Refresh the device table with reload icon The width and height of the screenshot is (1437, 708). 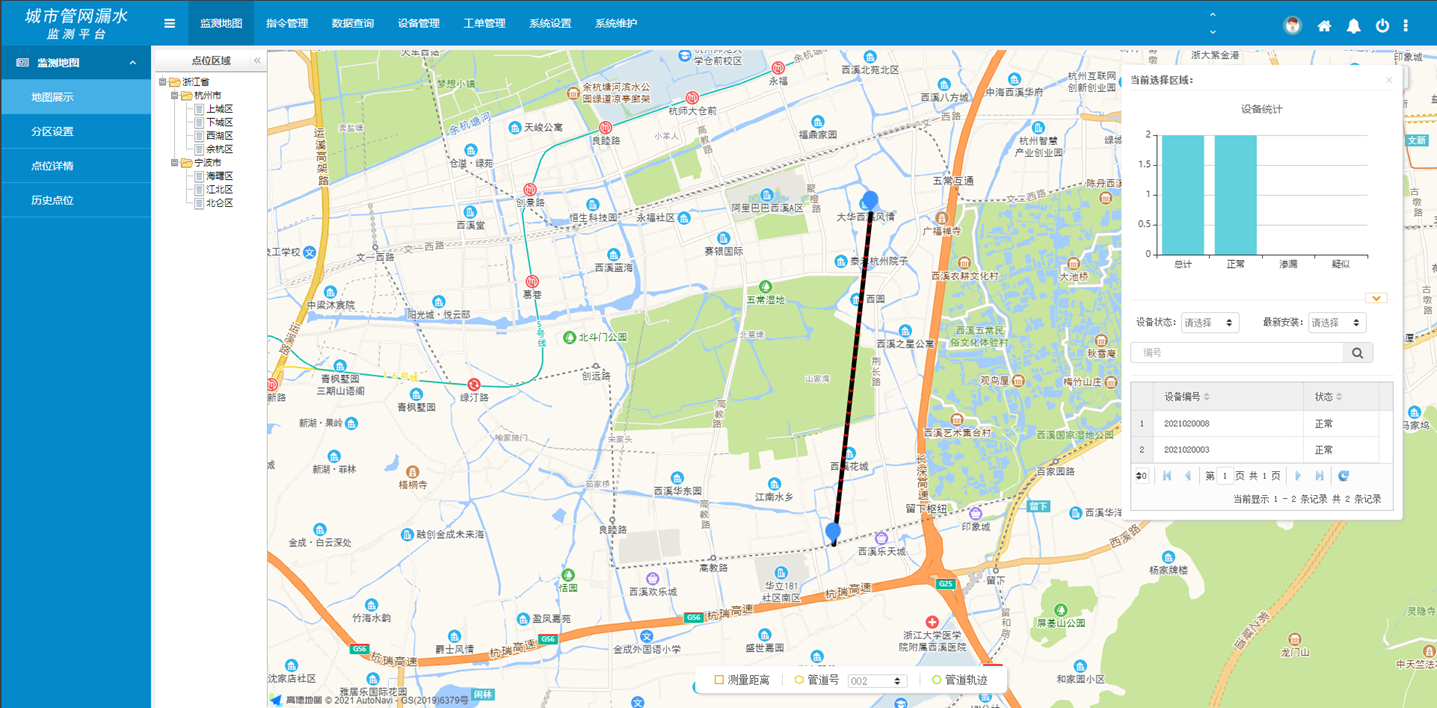(x=1343, y=476)
